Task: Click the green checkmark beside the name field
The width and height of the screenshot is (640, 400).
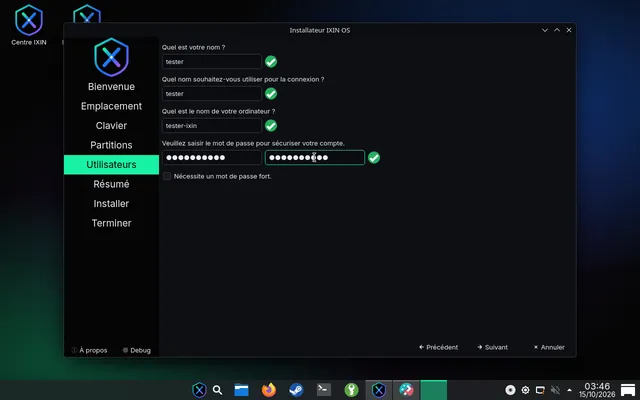Action: click(x=271, y=62)
